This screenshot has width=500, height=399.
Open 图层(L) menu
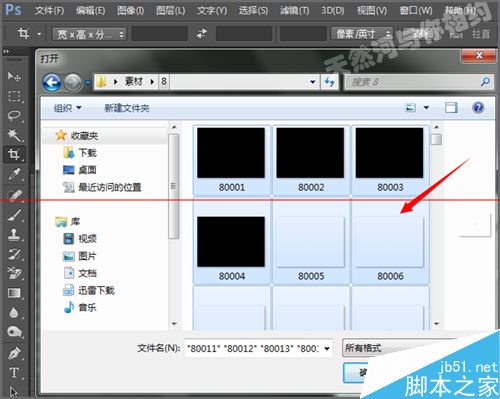pyautogui.click(x=171, y=11)
